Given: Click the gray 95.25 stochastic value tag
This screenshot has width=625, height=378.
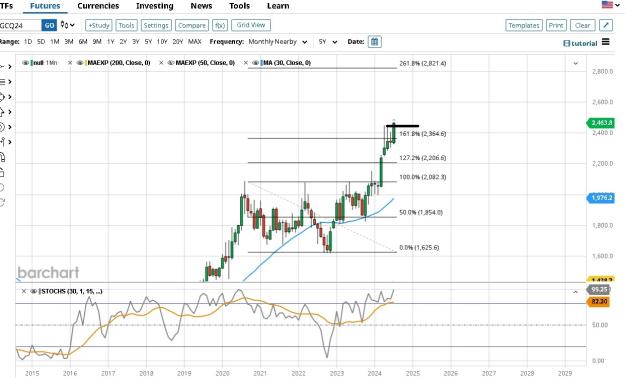Looking at the screenshot, I should (x=598, y=289).
